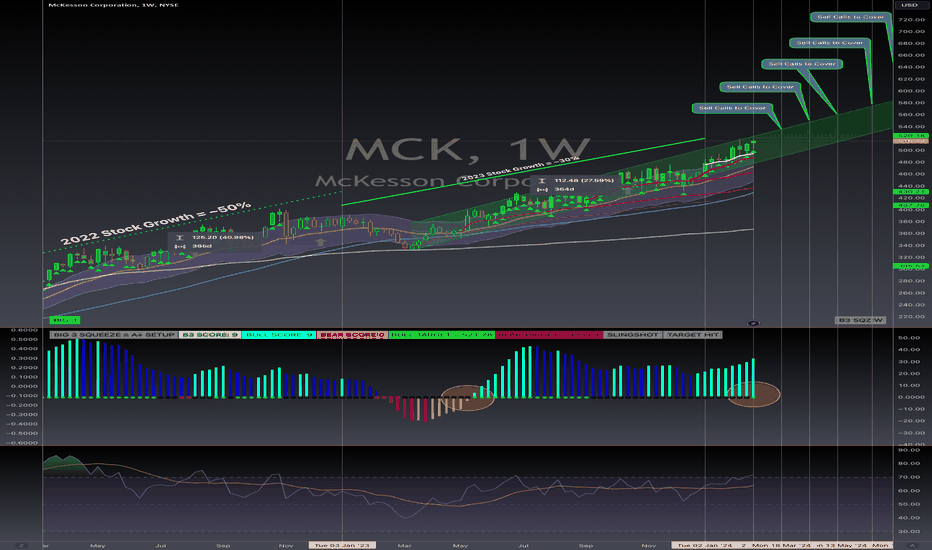Viewport: 932px width, 550px height.
Task: Click the red BEAR TARGET cell
Action: pos(549,335)
